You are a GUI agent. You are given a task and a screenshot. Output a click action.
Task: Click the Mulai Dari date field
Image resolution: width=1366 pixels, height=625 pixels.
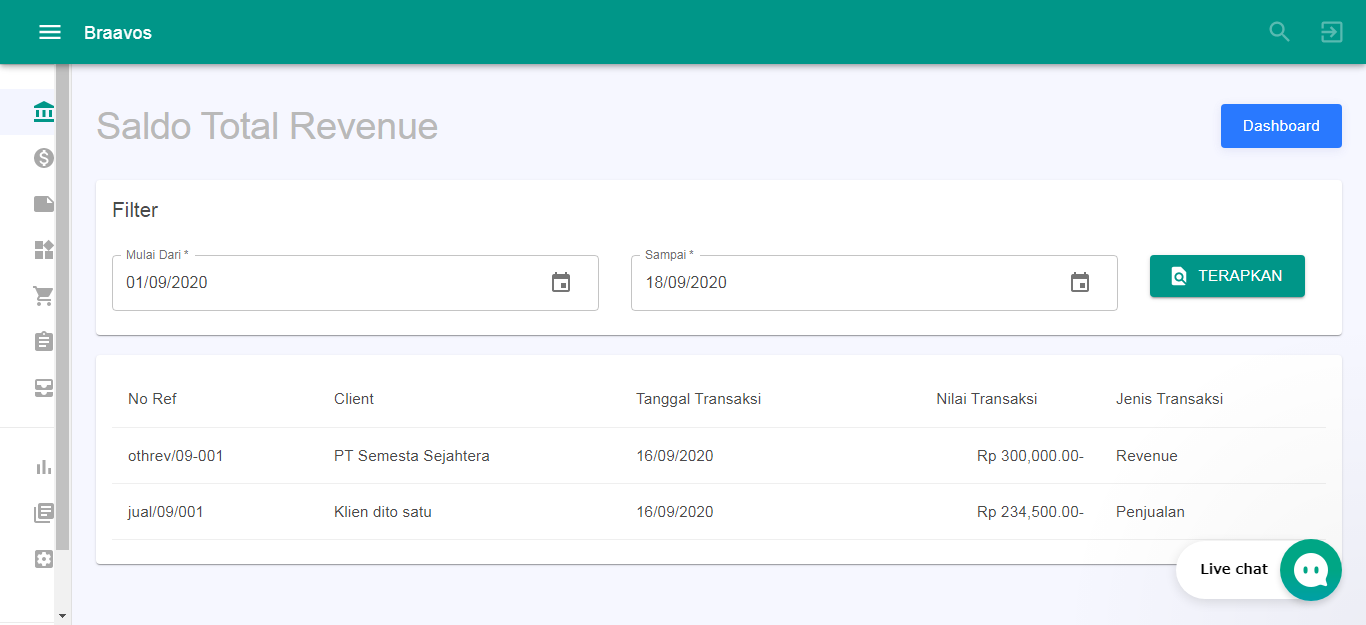pos(330,283)
